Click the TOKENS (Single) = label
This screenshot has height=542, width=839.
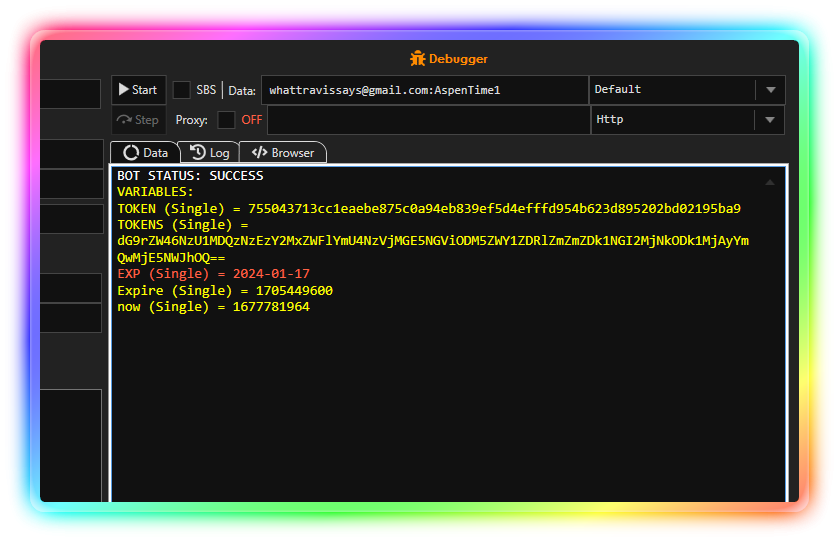coord(182,225)
